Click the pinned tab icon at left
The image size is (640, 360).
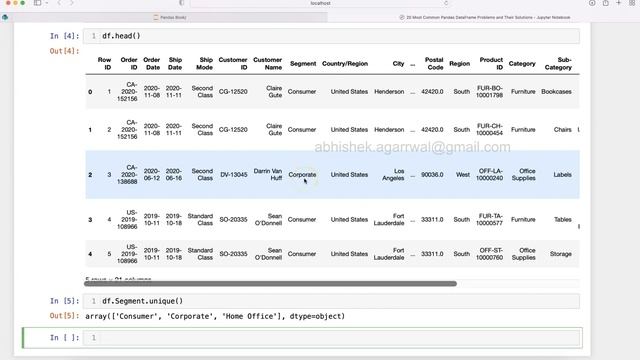[5, 17]
